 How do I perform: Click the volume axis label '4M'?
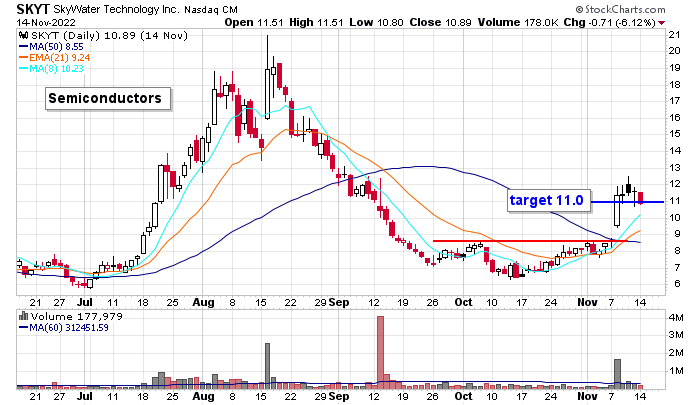coord(675,317)
